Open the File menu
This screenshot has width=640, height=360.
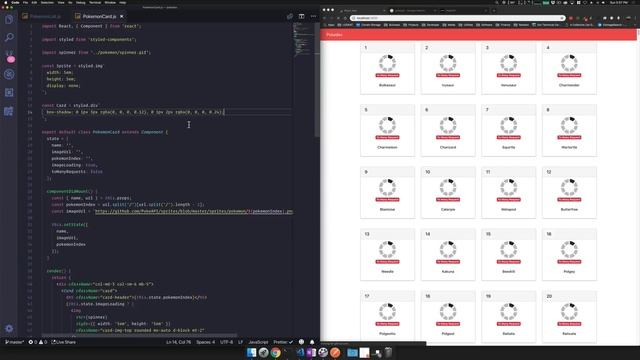[25, 2]
